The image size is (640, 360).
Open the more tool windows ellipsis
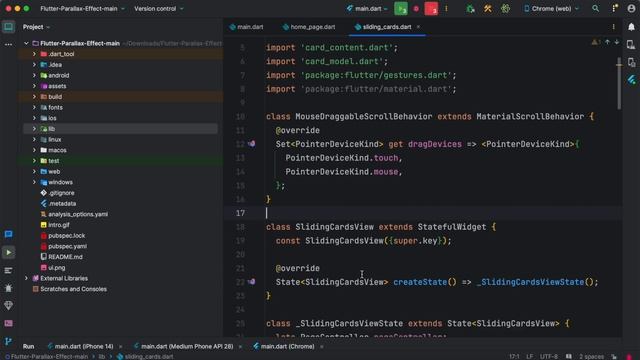8,44
